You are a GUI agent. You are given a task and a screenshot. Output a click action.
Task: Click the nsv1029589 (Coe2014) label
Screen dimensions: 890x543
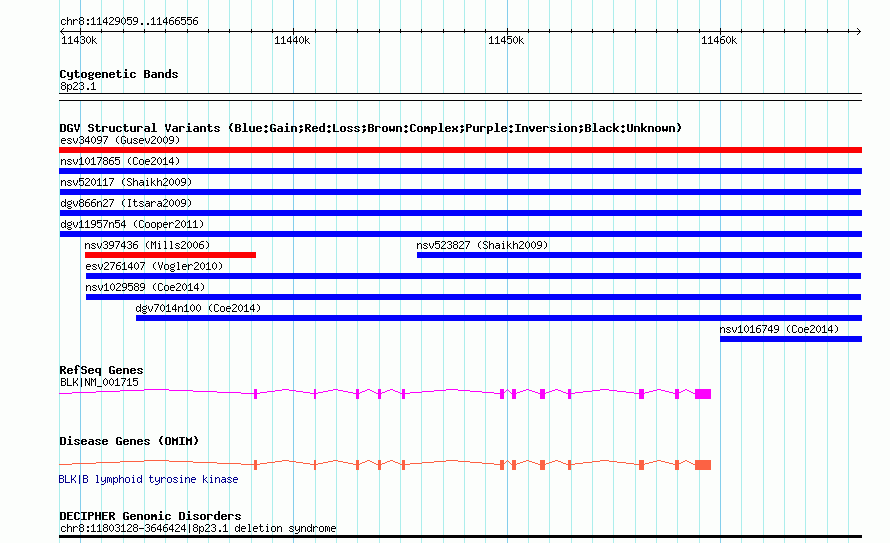[145, 287]
